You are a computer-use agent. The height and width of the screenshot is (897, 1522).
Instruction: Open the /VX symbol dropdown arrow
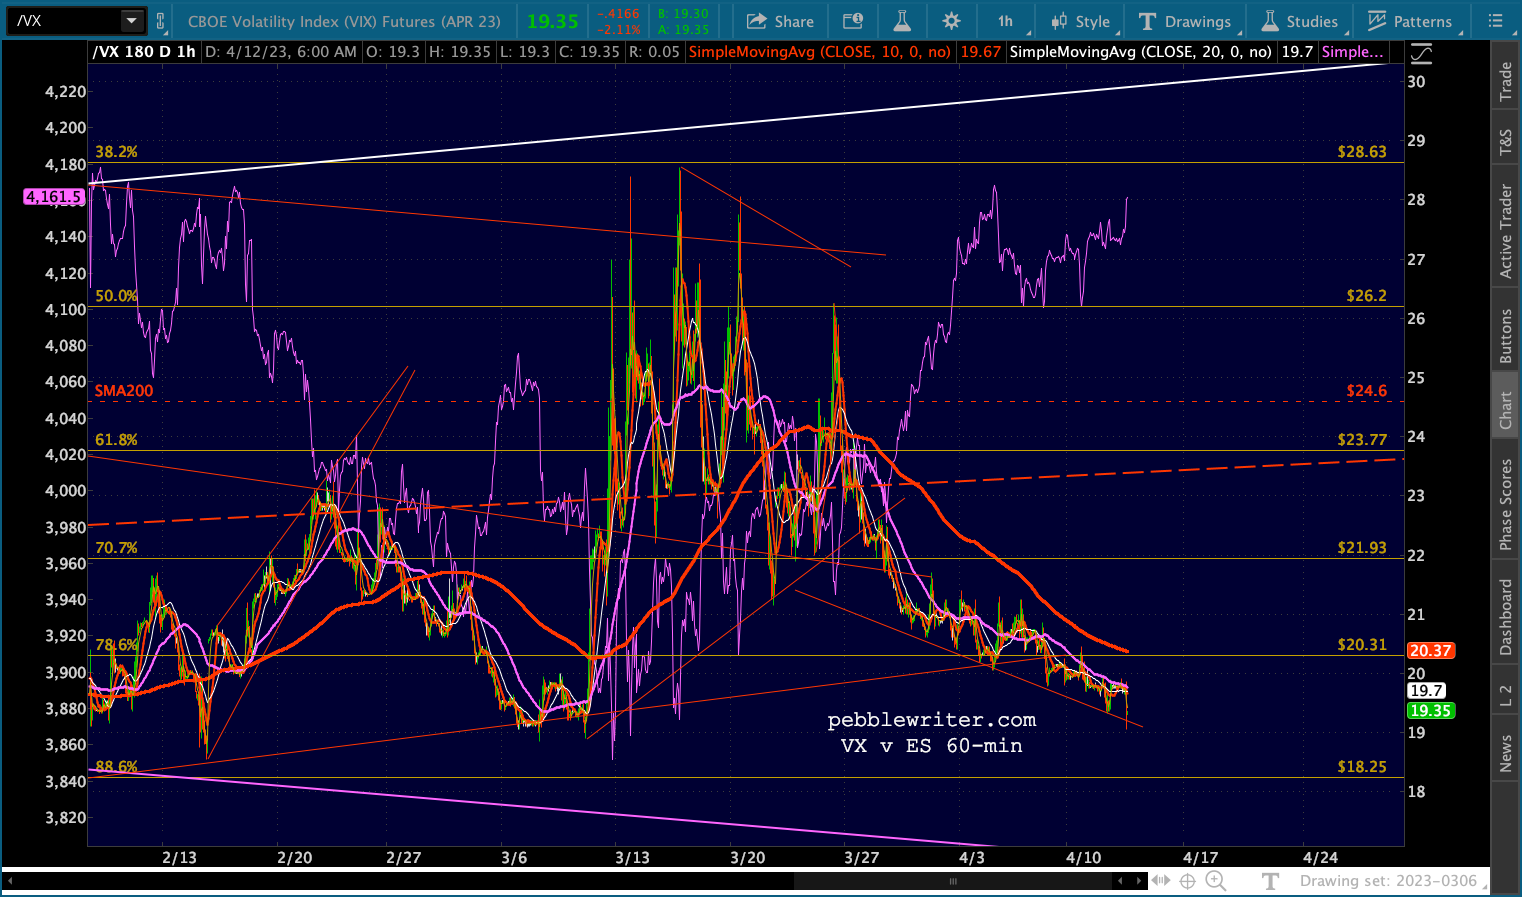(131, 21)
